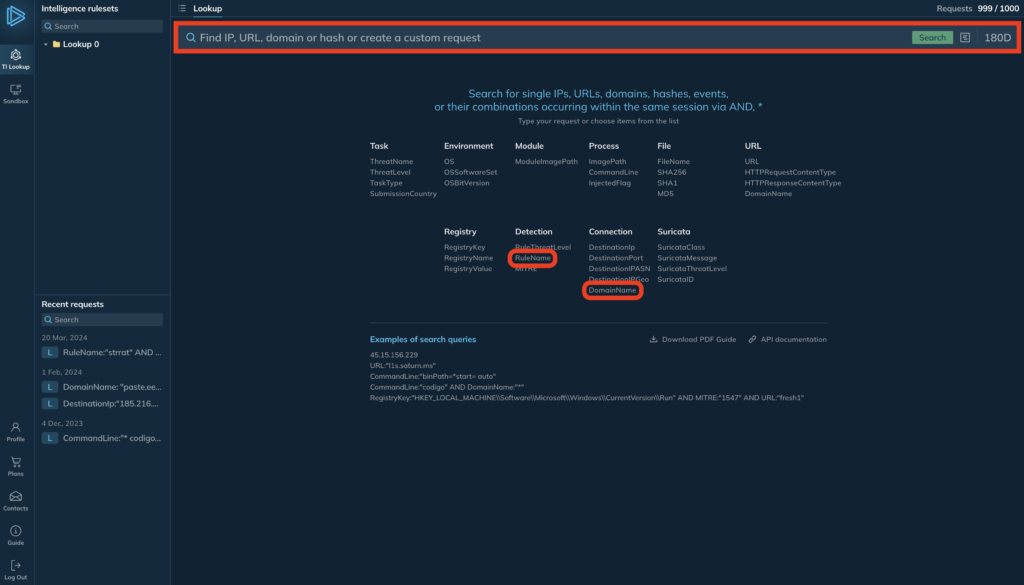Toggle the list icon next to Lookup tab
Screen dimensions: 1024x585
[181, 8]
